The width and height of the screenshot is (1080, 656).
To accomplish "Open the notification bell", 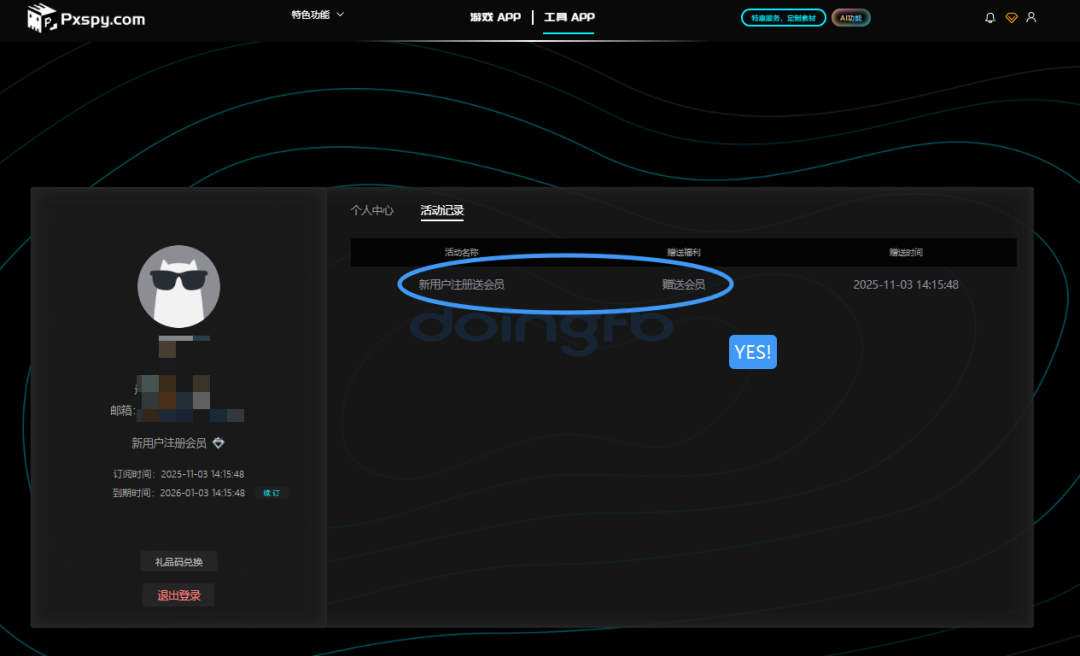I will tap(990, 18).
